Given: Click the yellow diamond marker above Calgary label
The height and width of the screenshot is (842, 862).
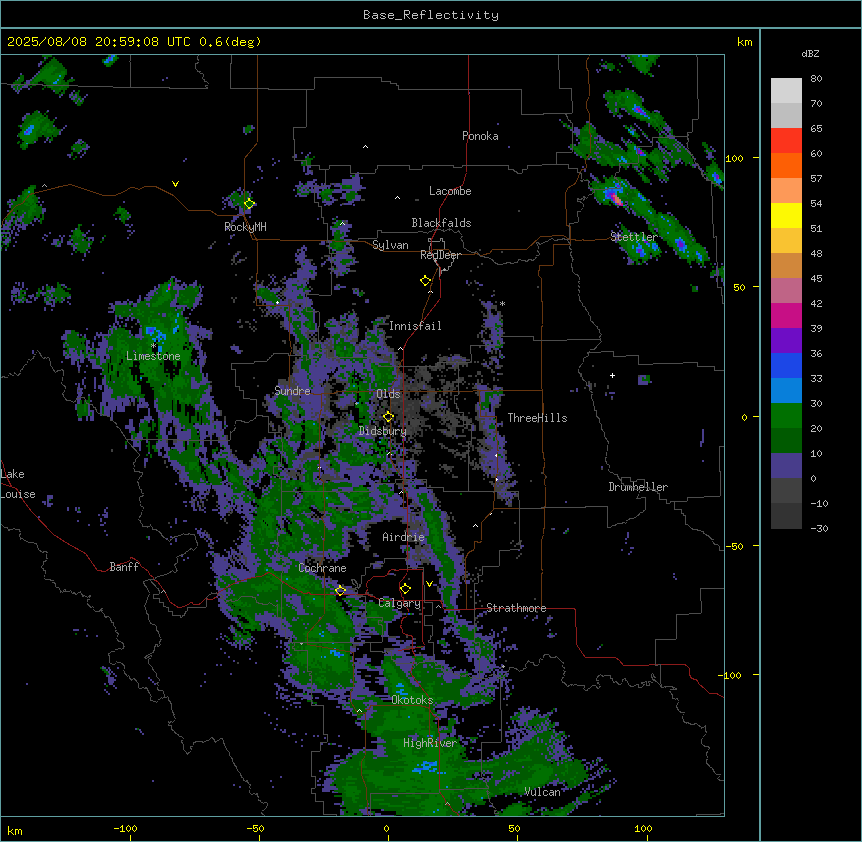Looking at the screenshot, I should tap(405, 589).
